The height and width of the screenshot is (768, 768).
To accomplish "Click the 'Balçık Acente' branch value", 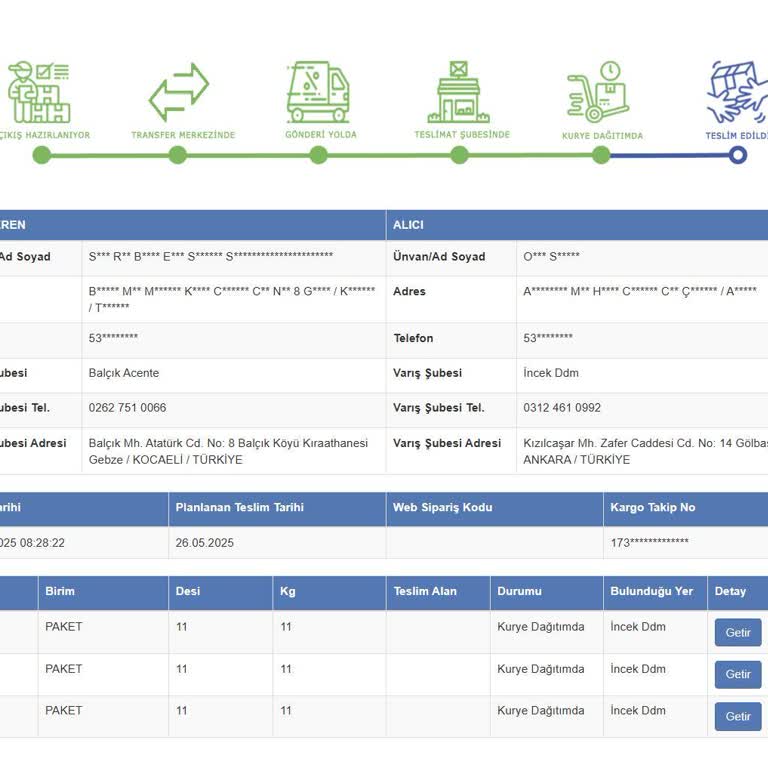I will coord(124,373).
